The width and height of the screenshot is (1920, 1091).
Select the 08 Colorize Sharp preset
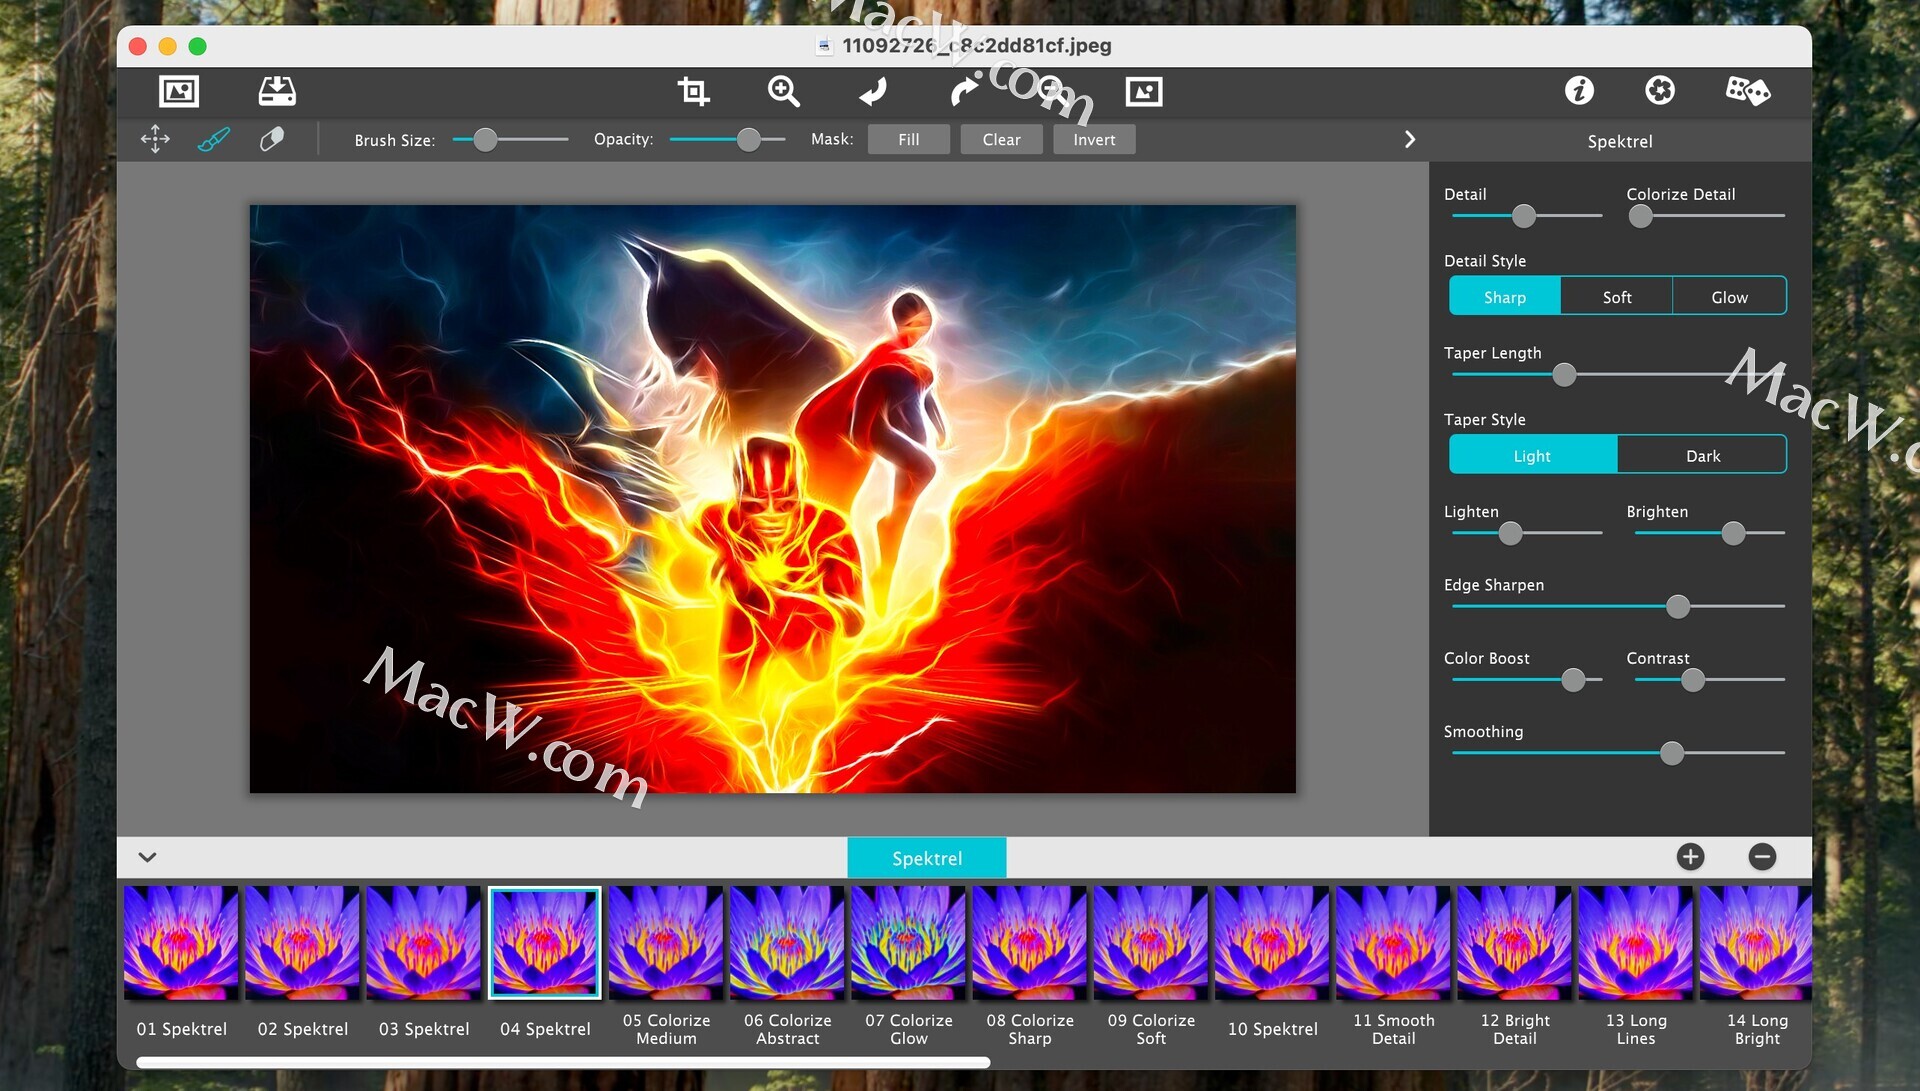1029,943
